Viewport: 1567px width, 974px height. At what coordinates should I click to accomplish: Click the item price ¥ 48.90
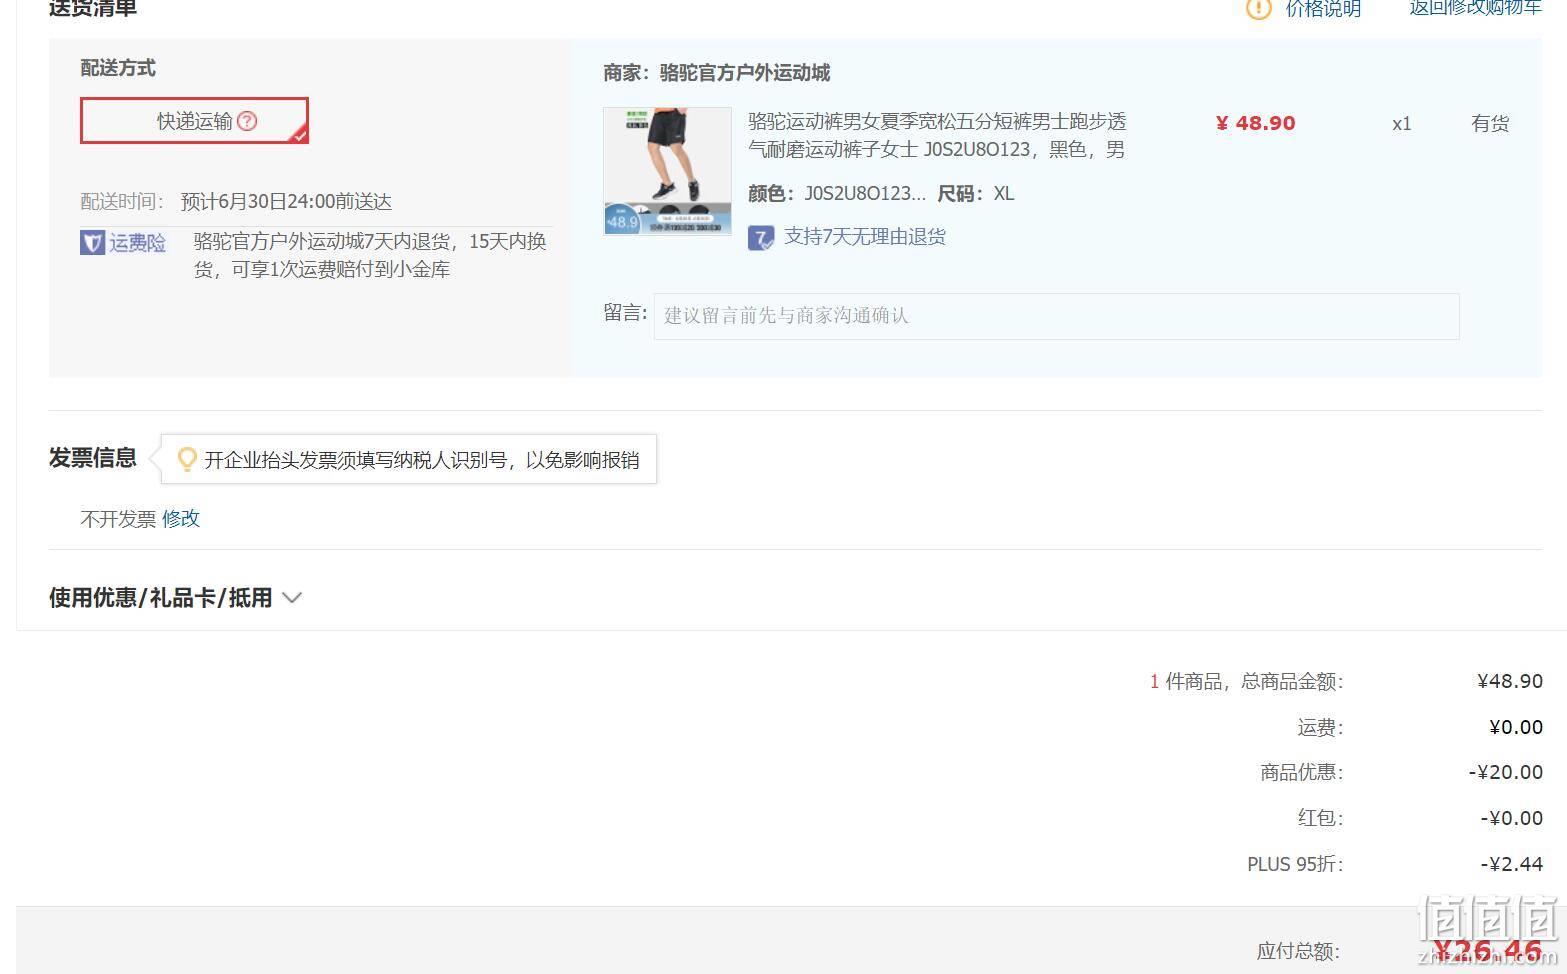point(1255,123)
